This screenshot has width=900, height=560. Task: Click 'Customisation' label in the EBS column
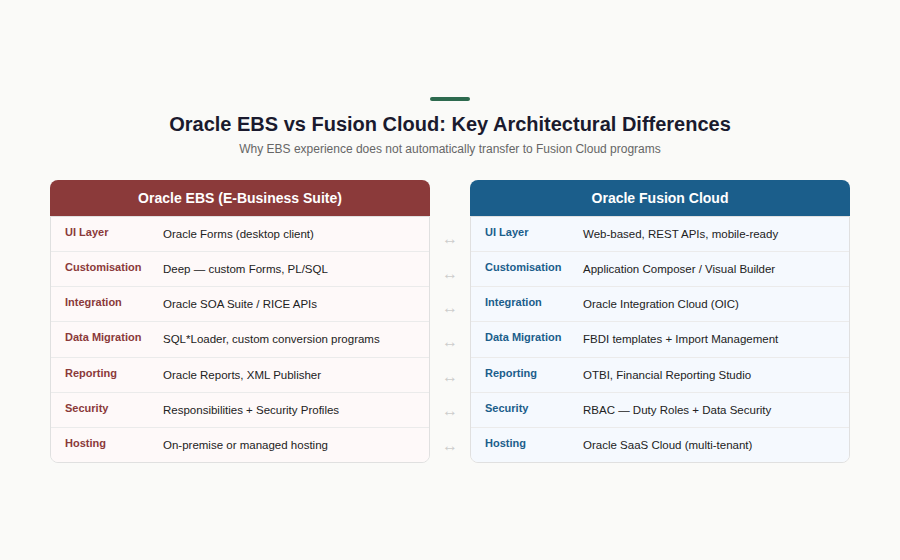click(103, 267)
